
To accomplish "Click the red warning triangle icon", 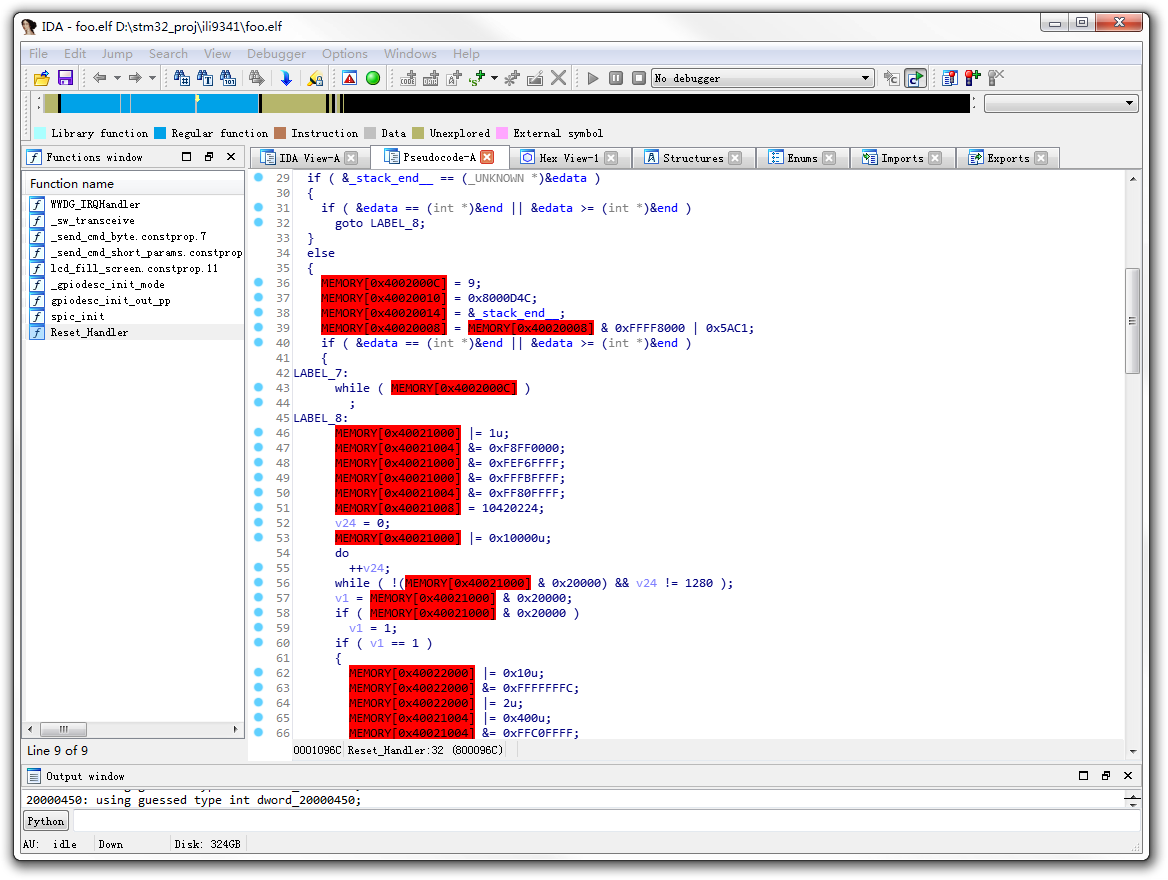I will 349,78.
